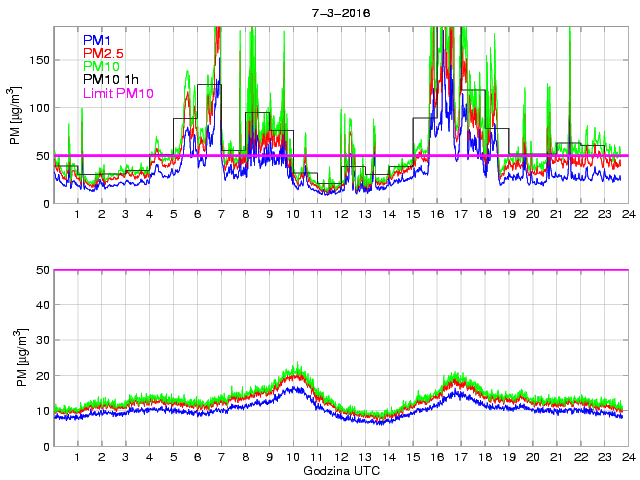640x480 pixels.
Task: Click the 150 tick on top chart y-axis
Action: point(38,60)
